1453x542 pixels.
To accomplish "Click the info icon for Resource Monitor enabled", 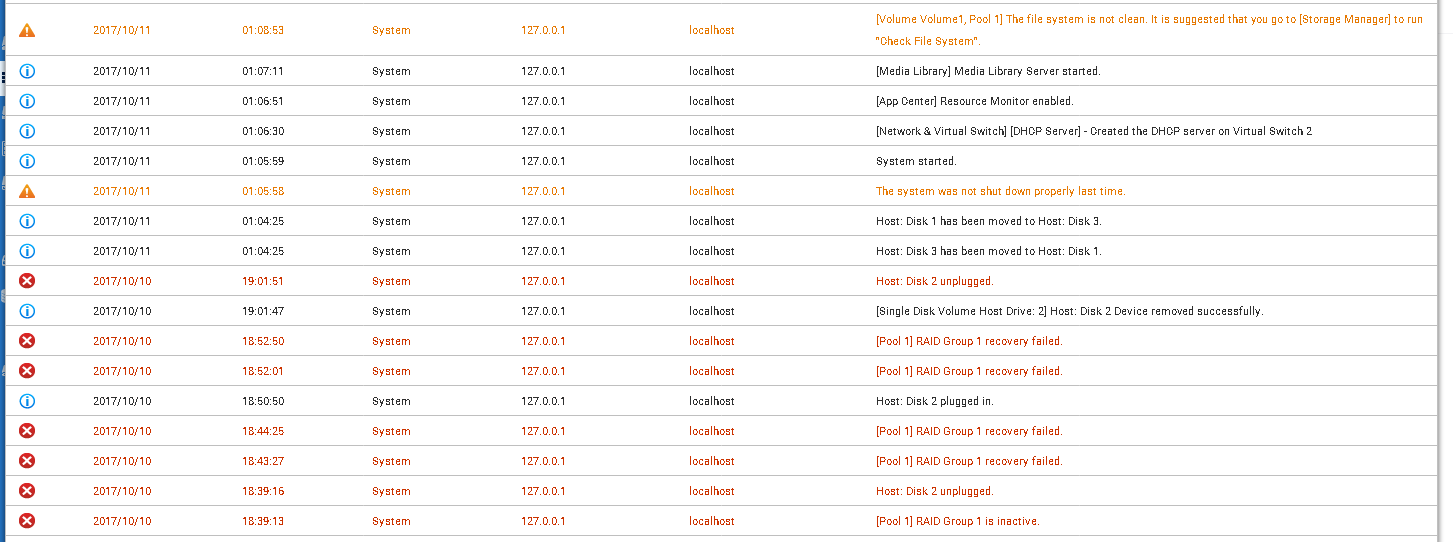I will (27, 101).
